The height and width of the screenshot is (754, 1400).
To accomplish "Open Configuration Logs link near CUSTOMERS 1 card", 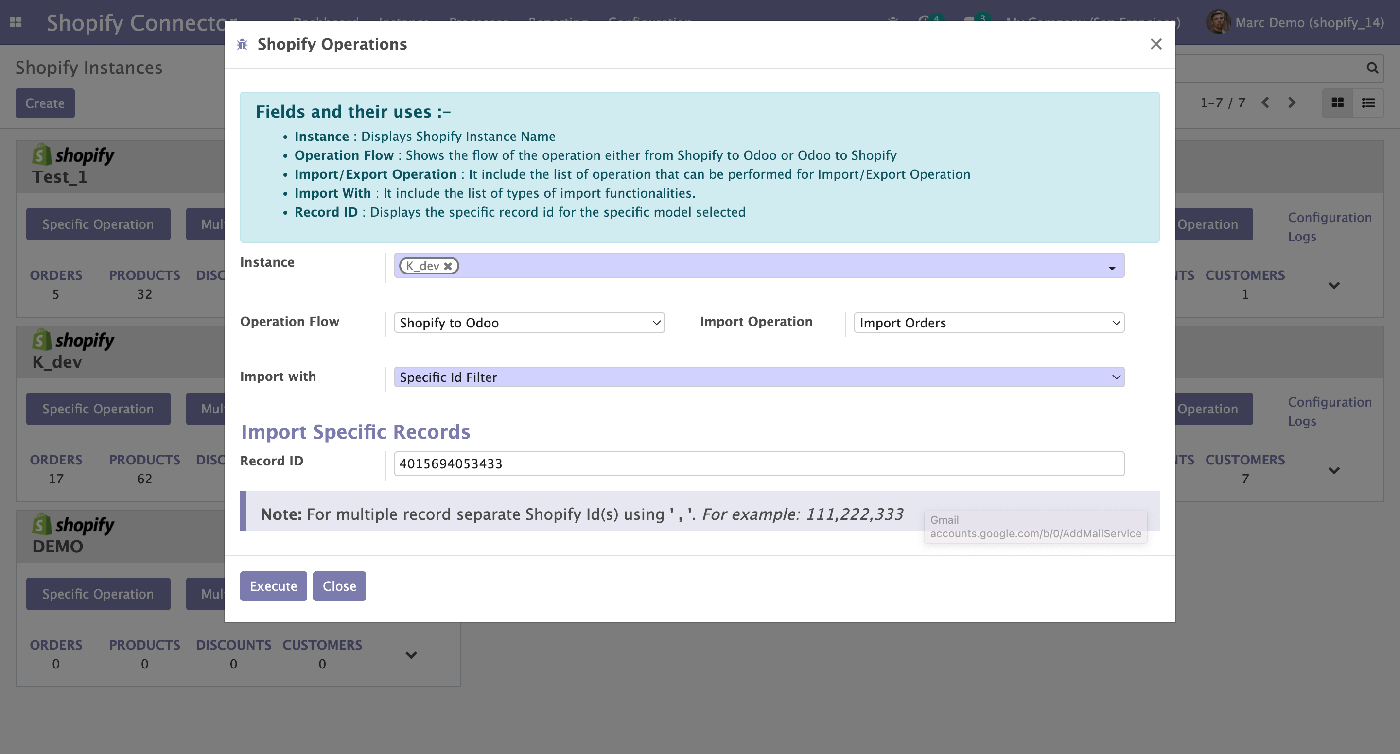I will click(x=1329, y=227).
